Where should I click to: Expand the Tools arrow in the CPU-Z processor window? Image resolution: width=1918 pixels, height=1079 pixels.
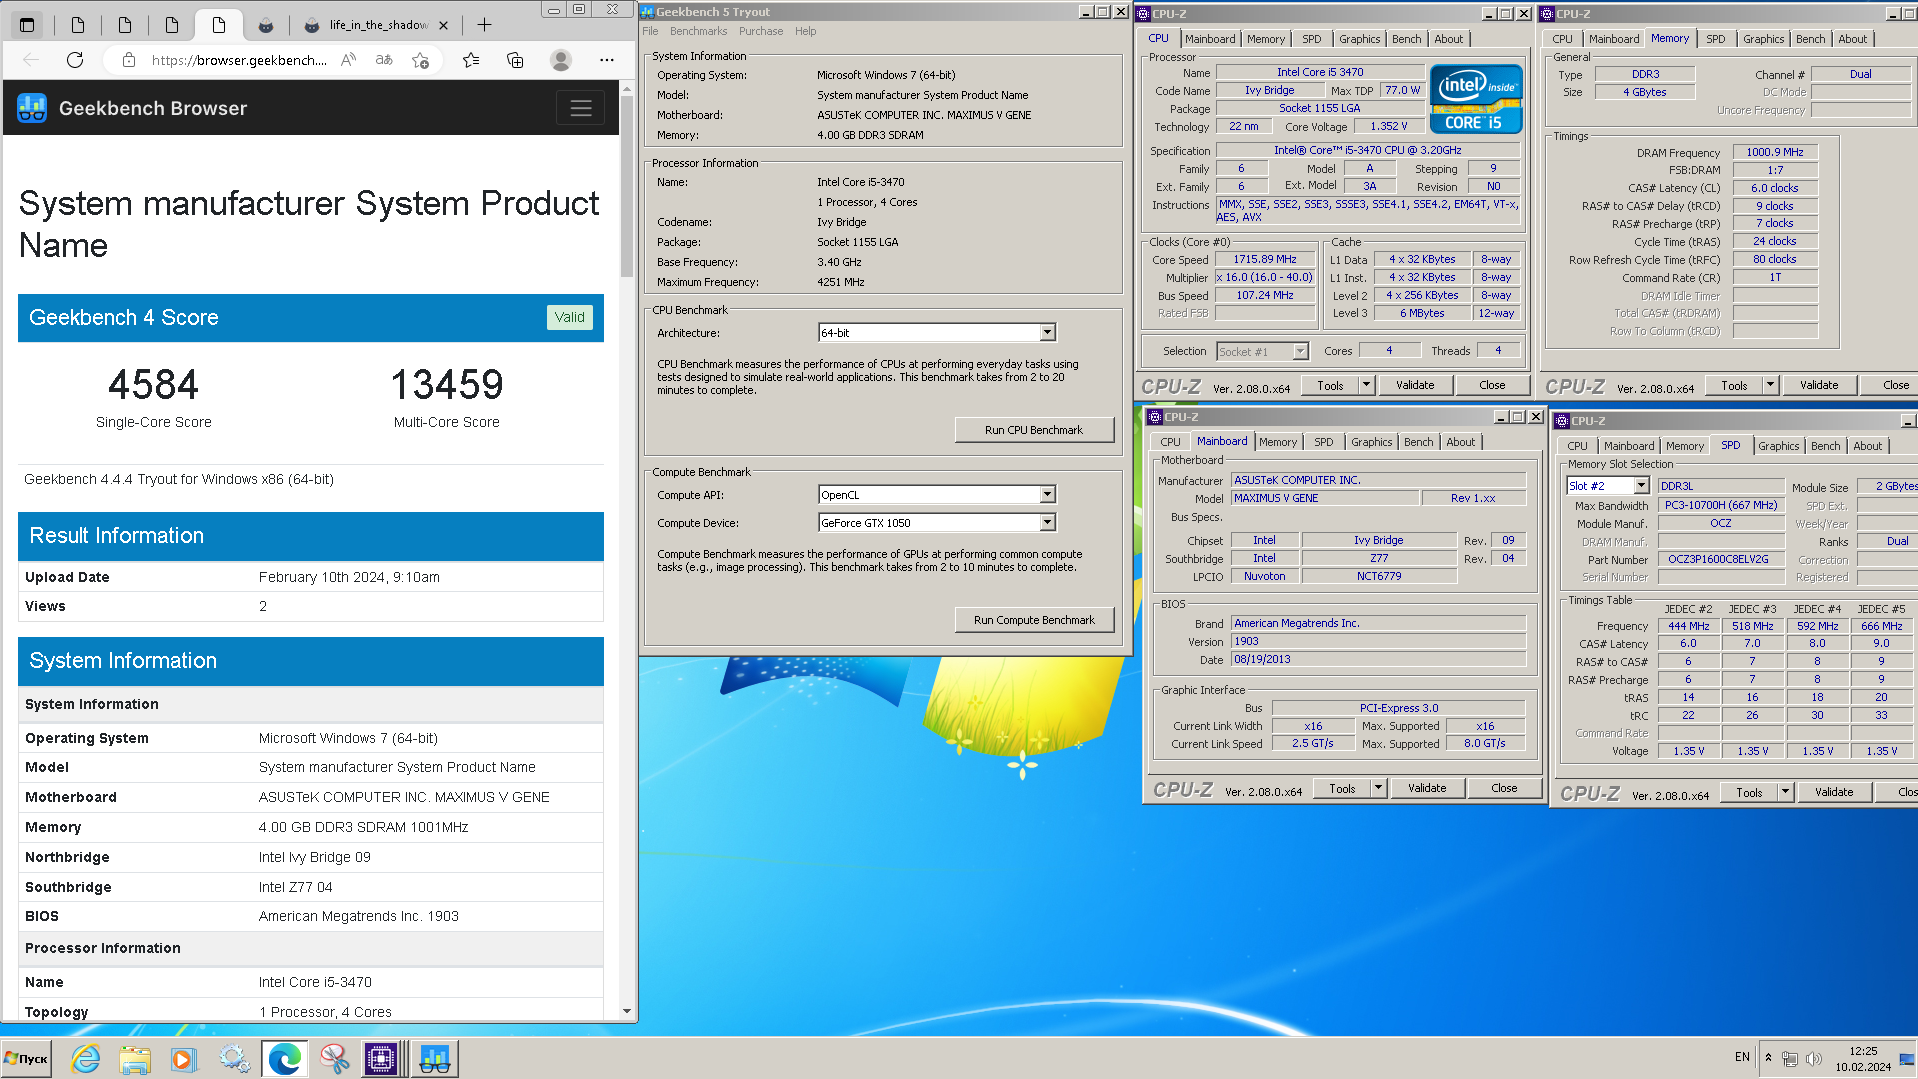tap(1366, 385)
